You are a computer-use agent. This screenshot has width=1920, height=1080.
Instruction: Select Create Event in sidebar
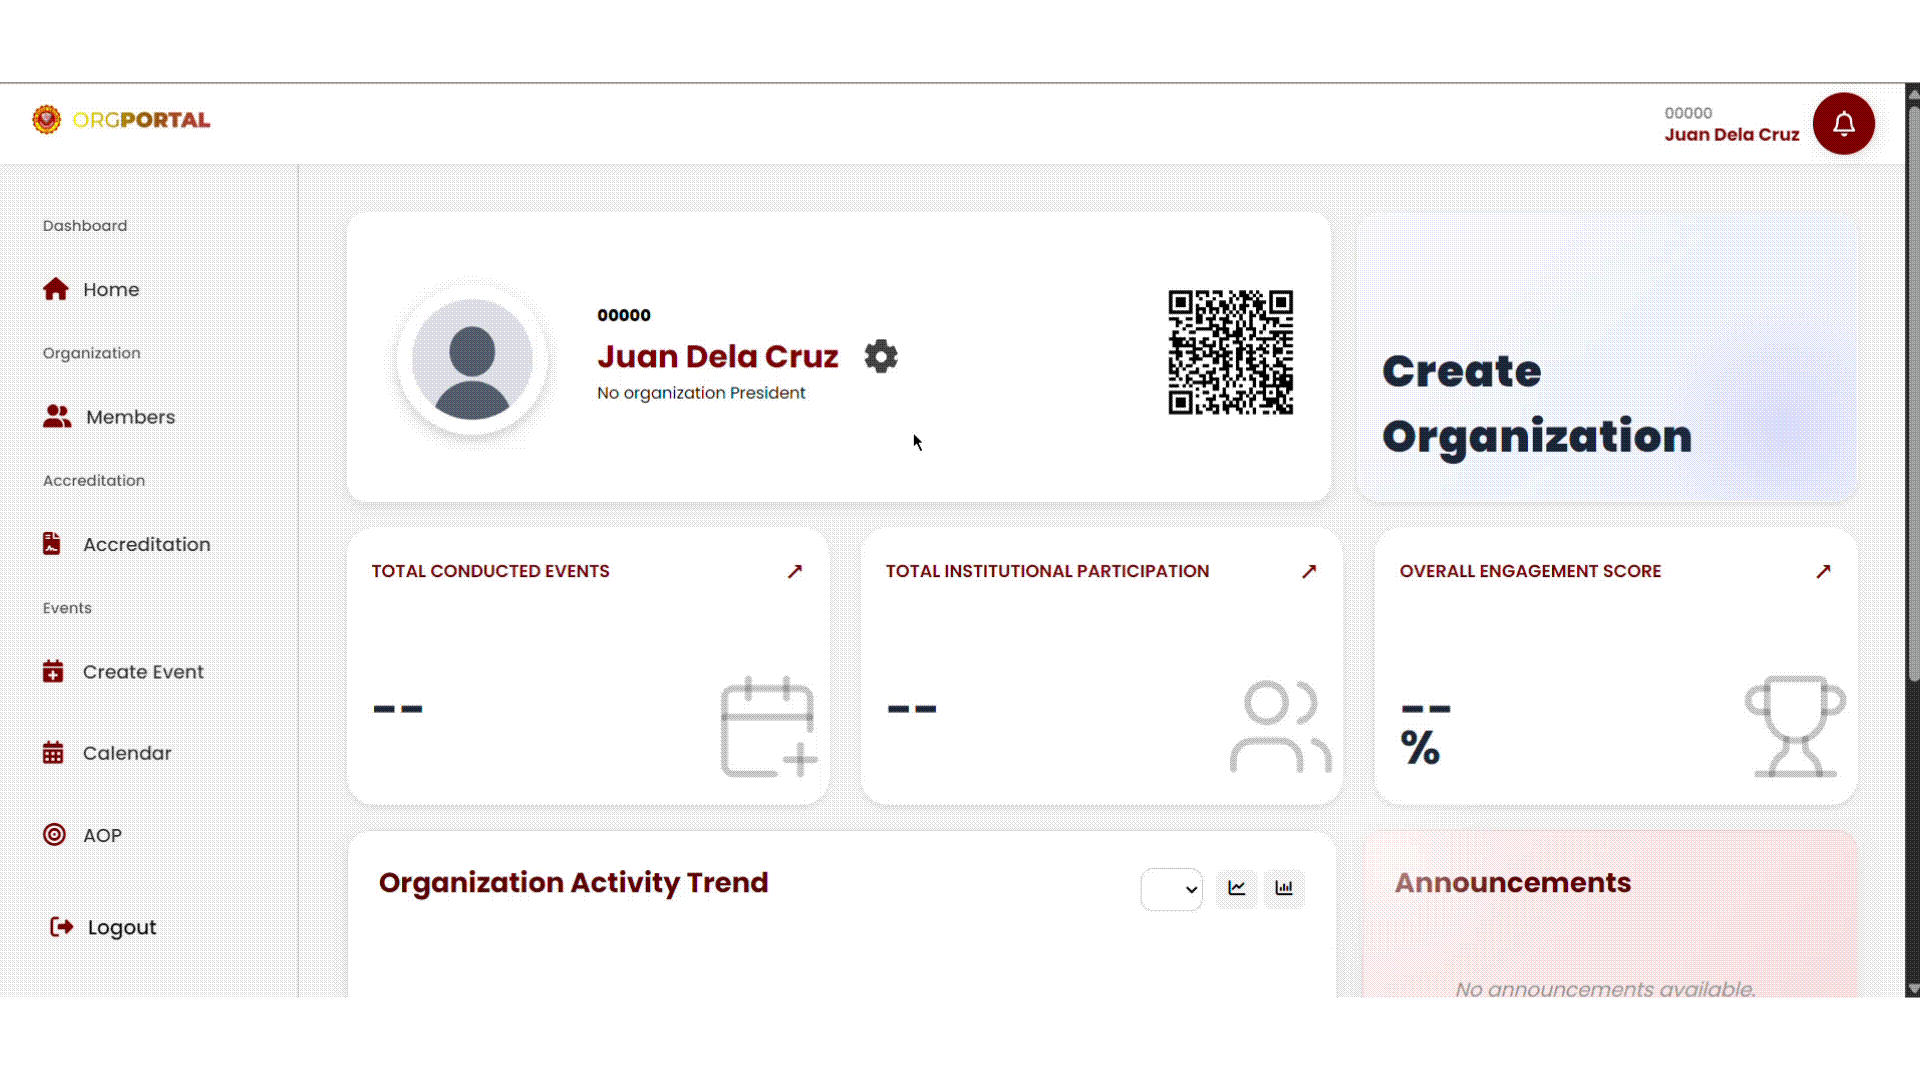(143, 672)
